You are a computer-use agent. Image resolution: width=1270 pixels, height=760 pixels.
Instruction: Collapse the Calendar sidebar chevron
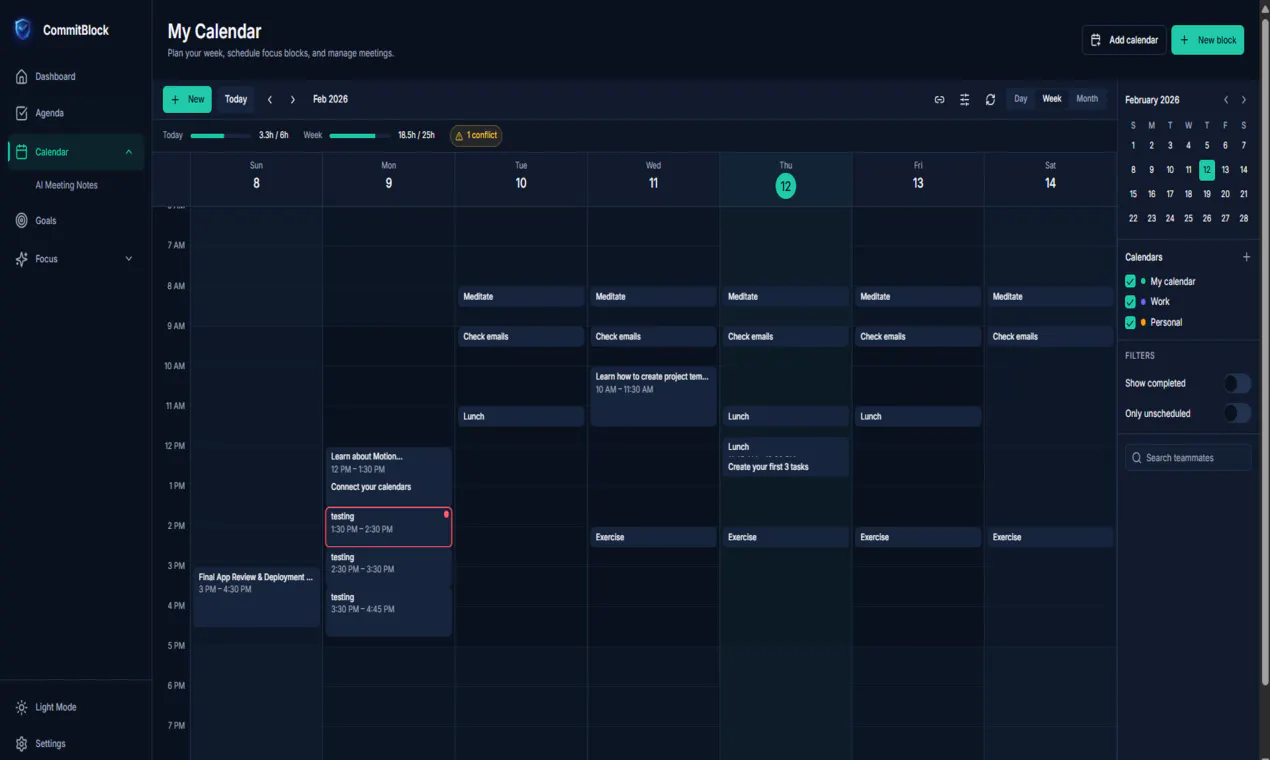(128, 152)
